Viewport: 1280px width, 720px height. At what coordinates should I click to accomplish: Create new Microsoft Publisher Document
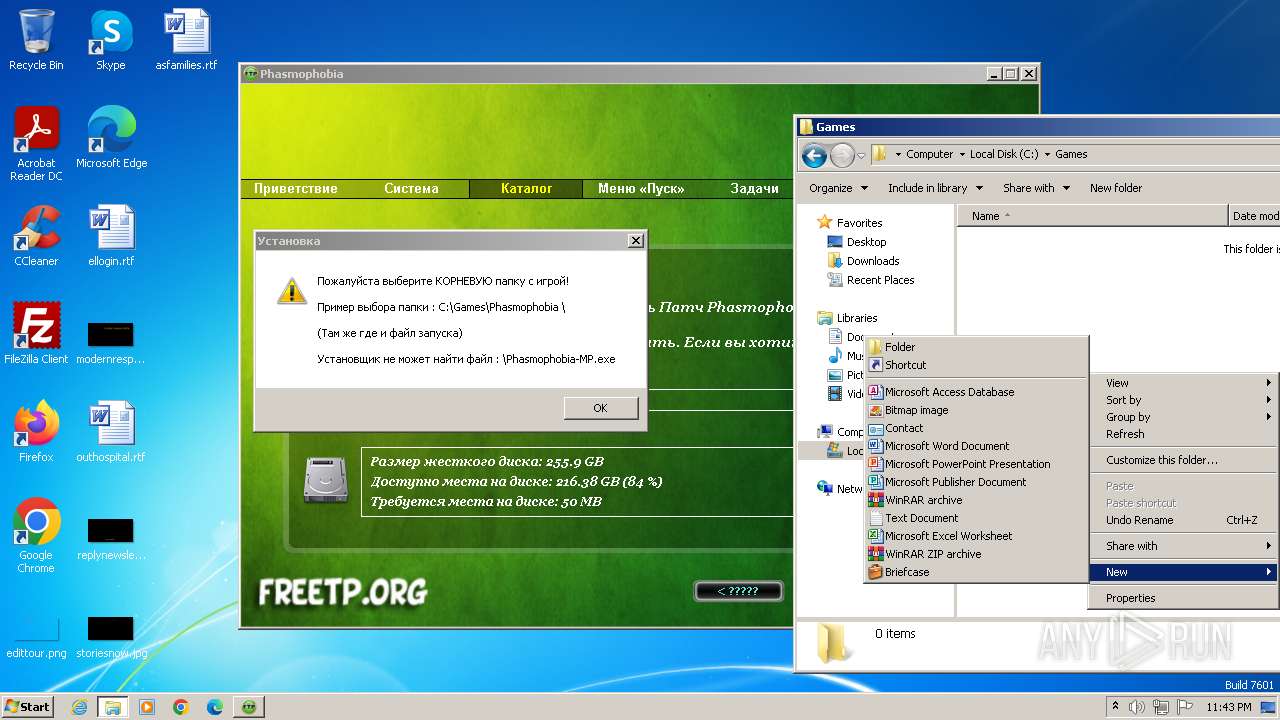point(976,482)
